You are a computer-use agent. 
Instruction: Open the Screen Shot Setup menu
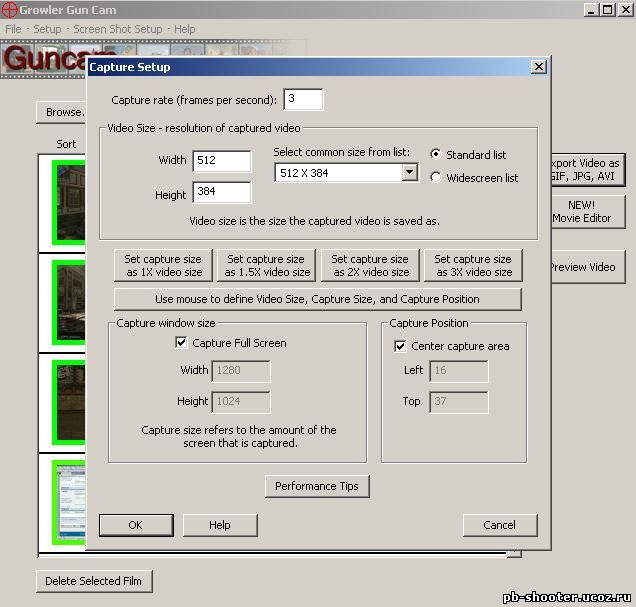118,29
